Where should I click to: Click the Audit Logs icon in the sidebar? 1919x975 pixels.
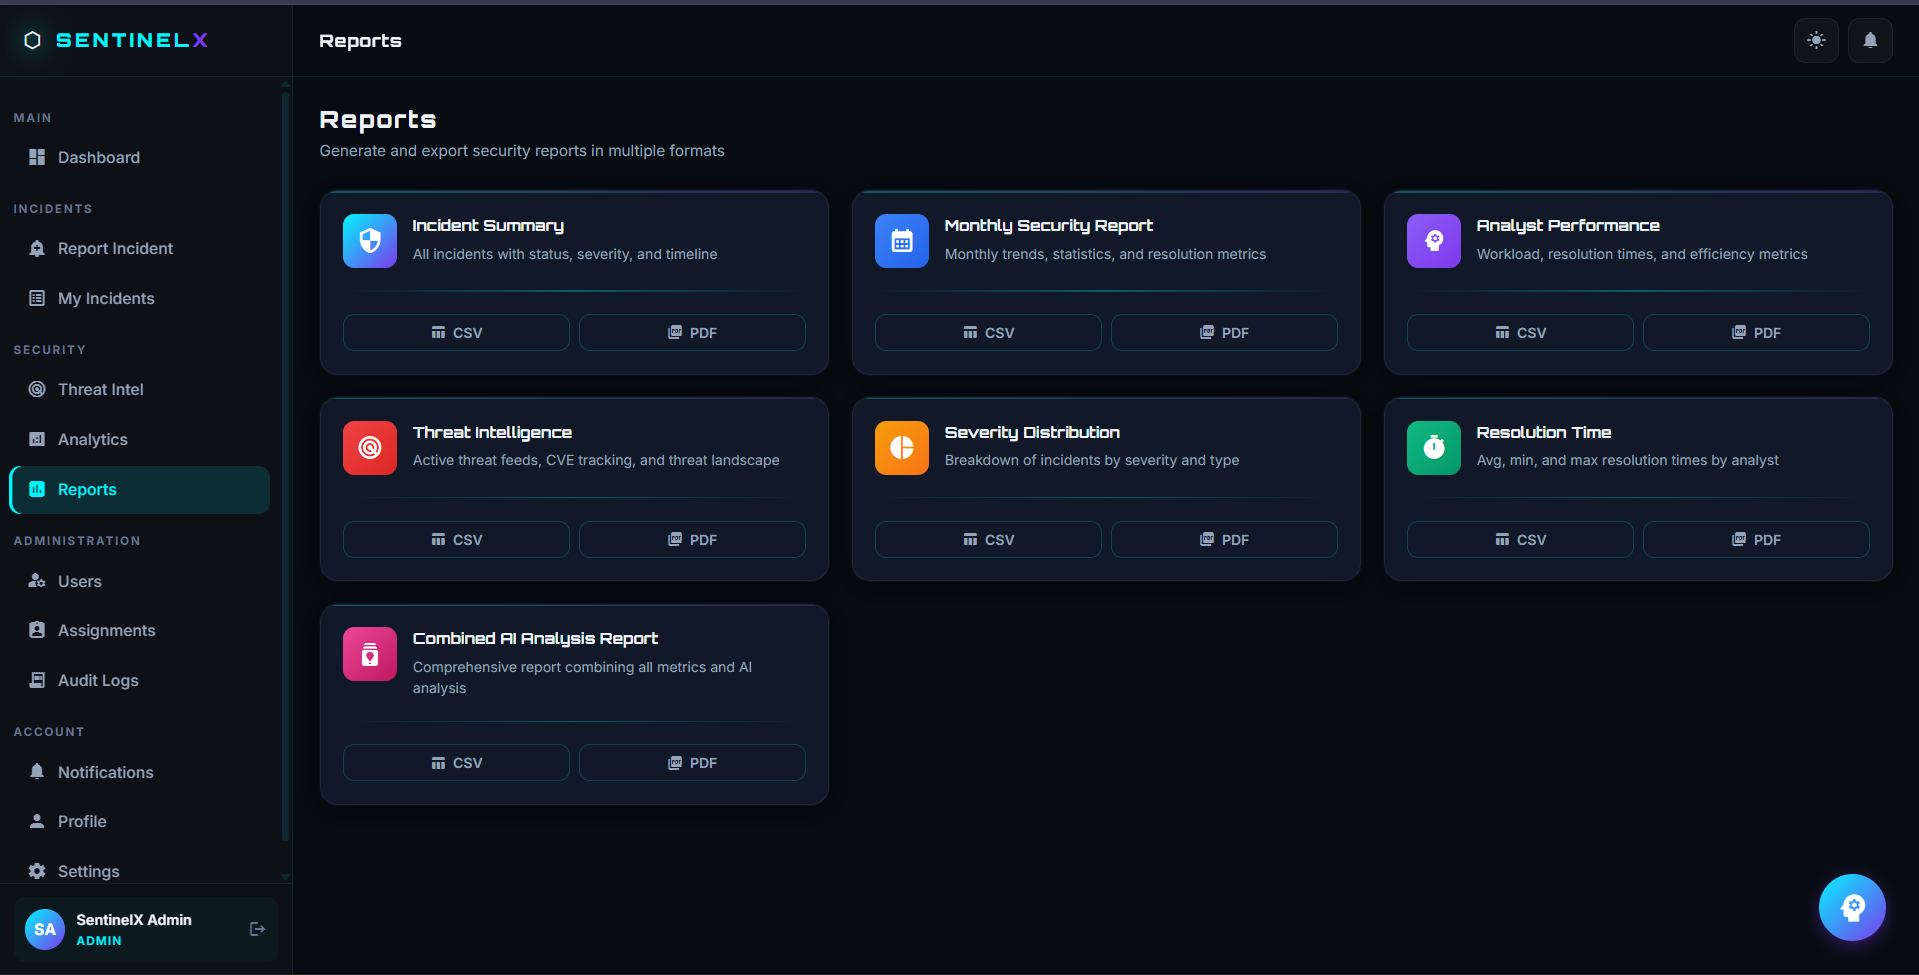click(37, 680)
